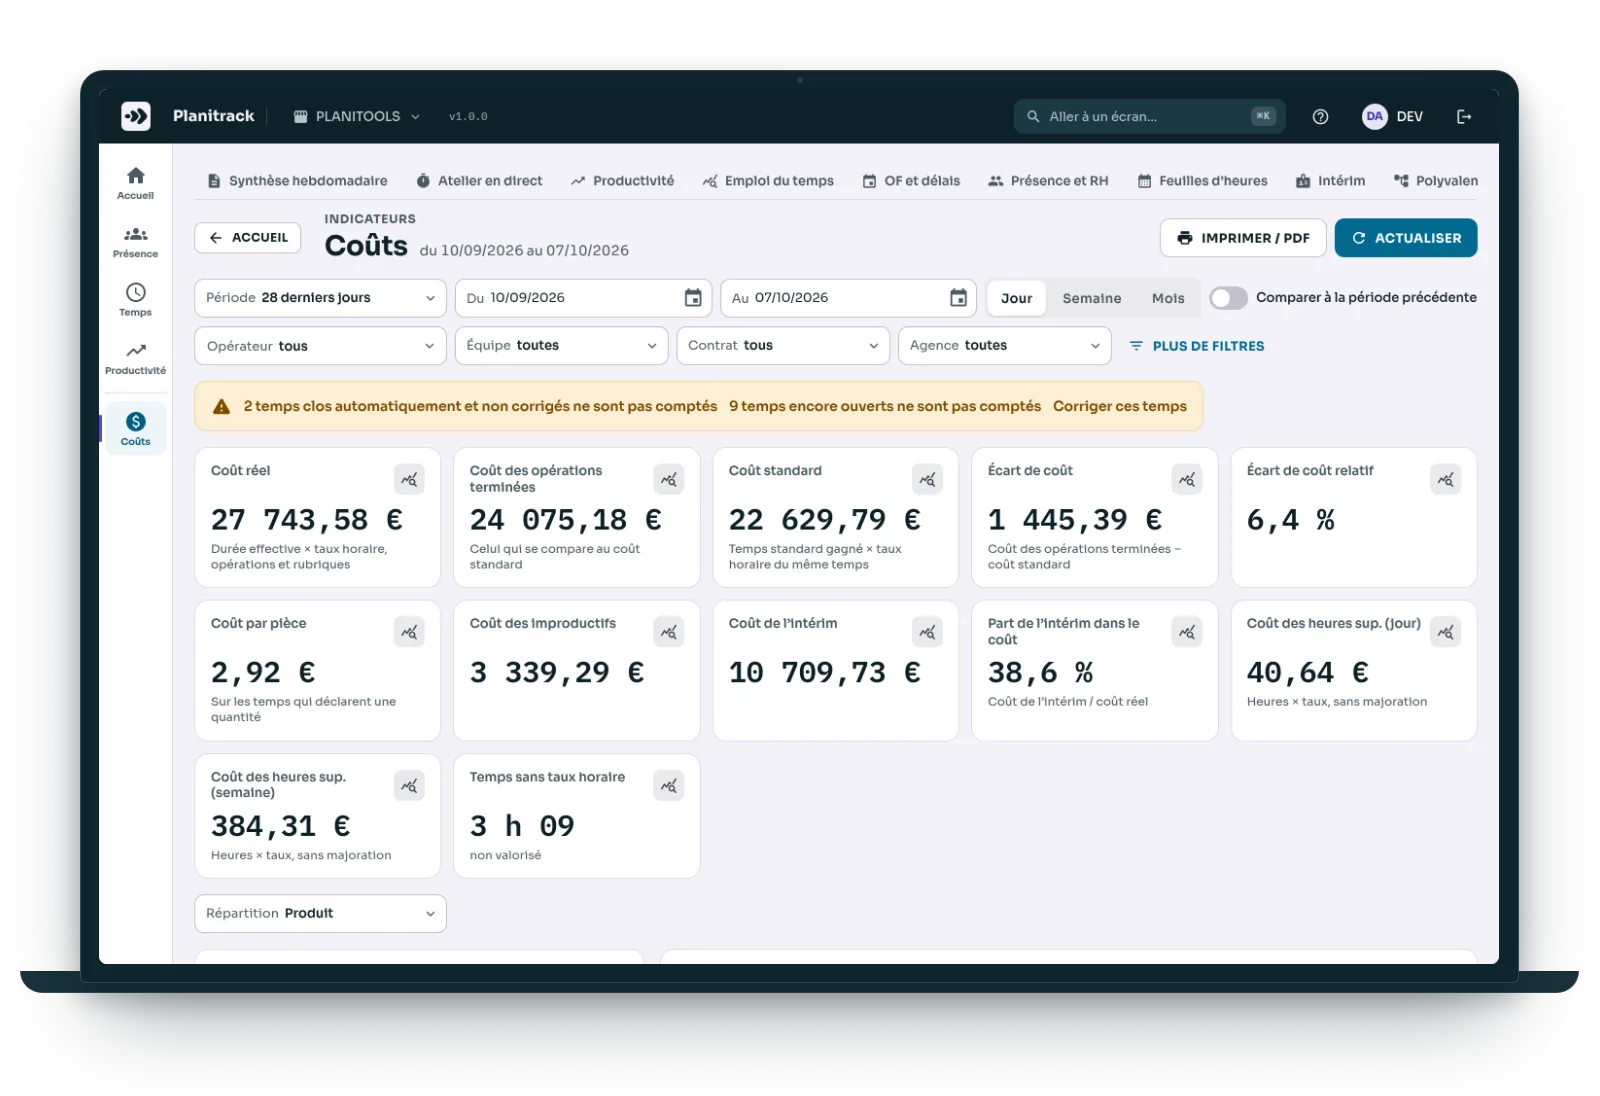The width and height of the screenshot is (1600, 1096).
Task: Click the ACCUEIL back button
Action: 248,238
